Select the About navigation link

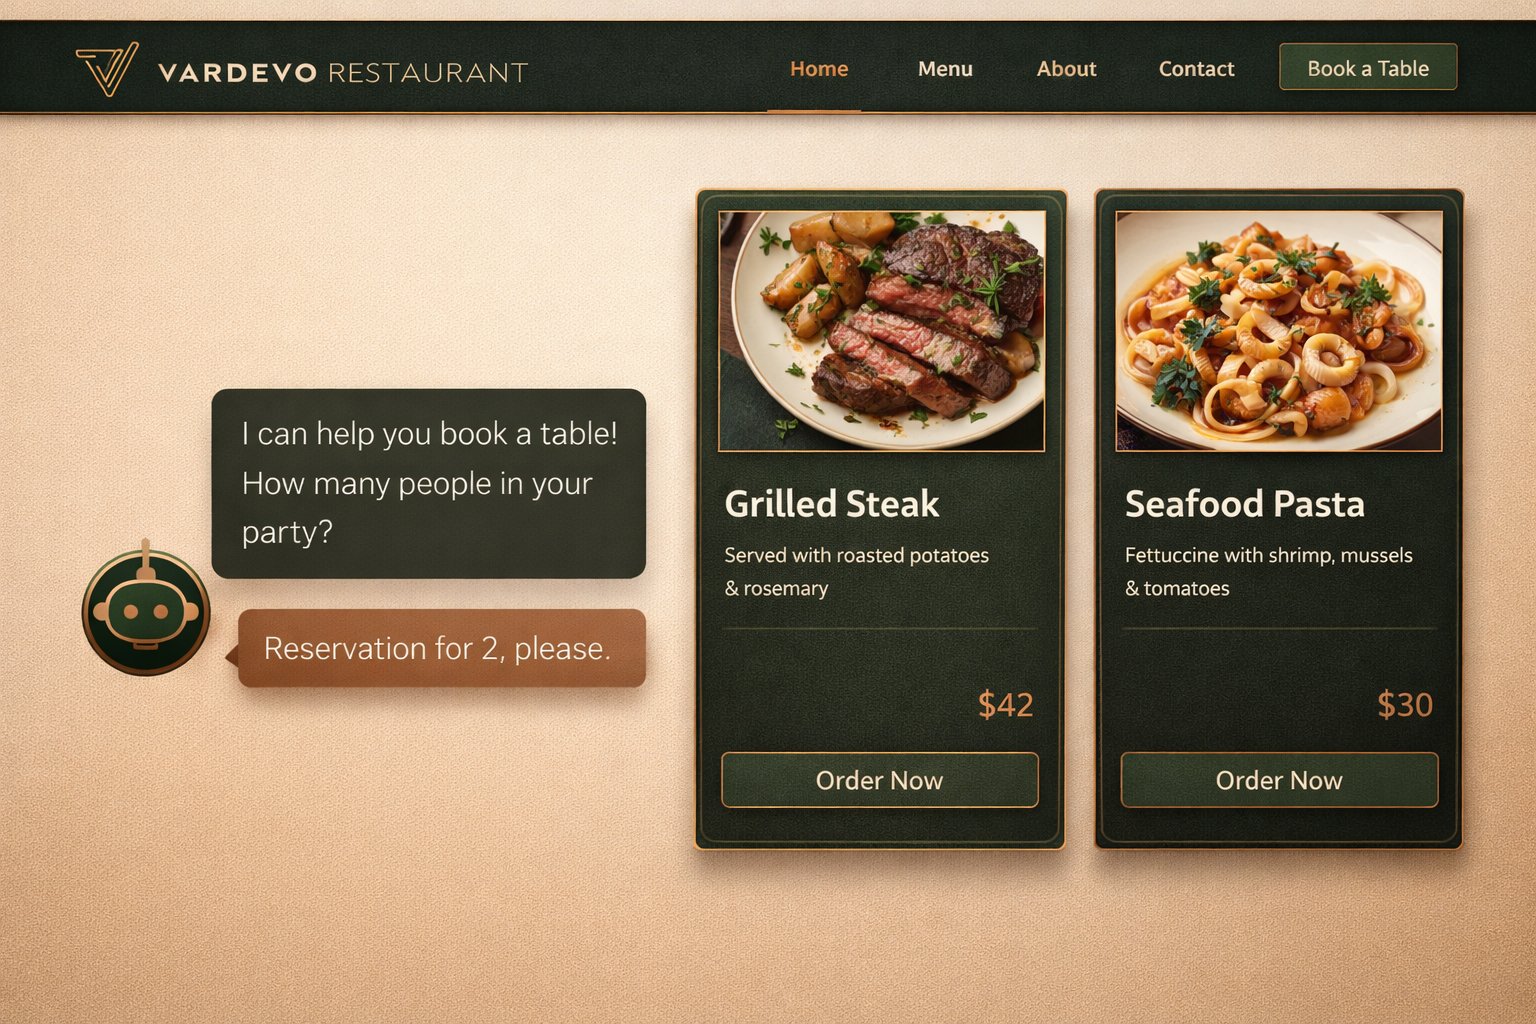[x=1066, y=69]
